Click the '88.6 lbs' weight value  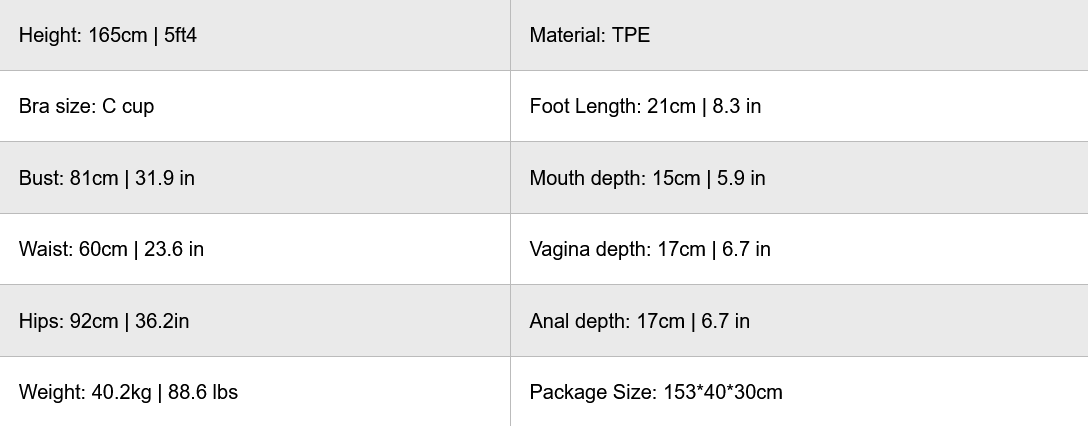point(203,392)
